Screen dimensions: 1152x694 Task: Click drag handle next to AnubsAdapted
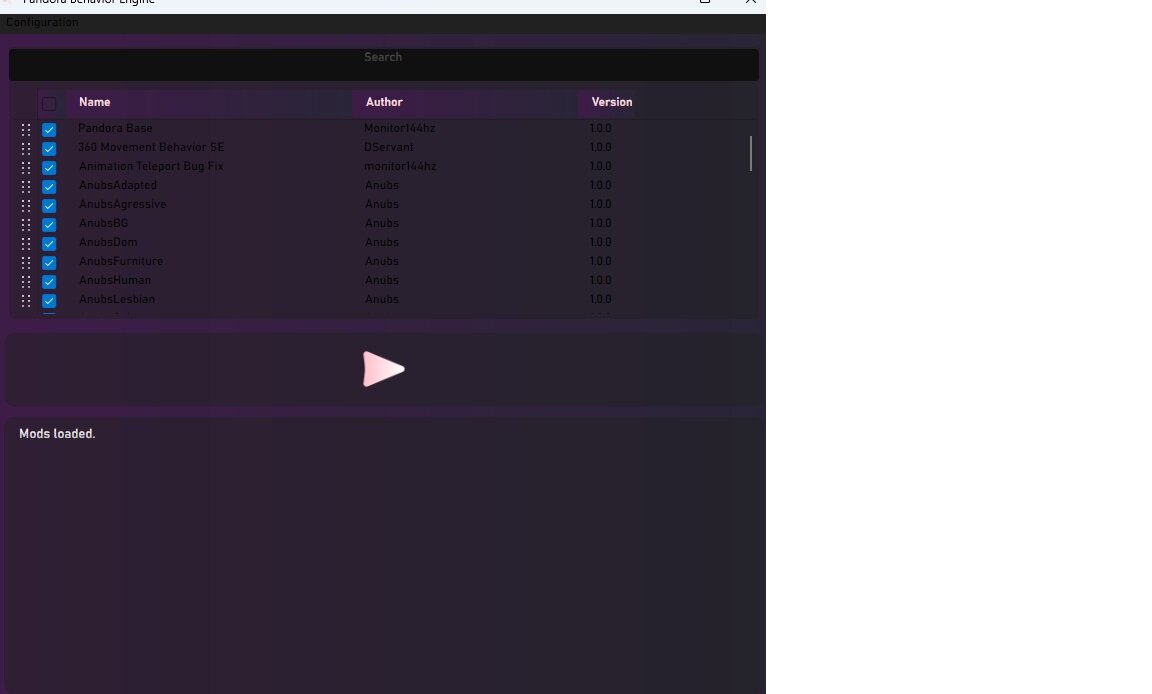click(26, 187)
